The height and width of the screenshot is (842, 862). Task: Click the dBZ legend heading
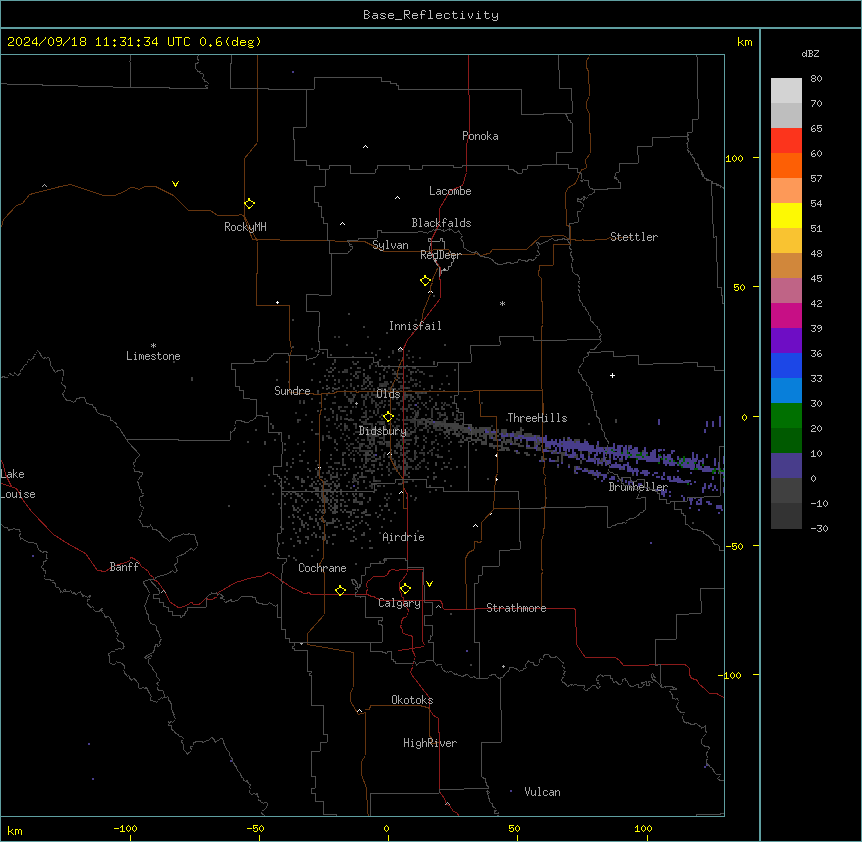(810, 54)
